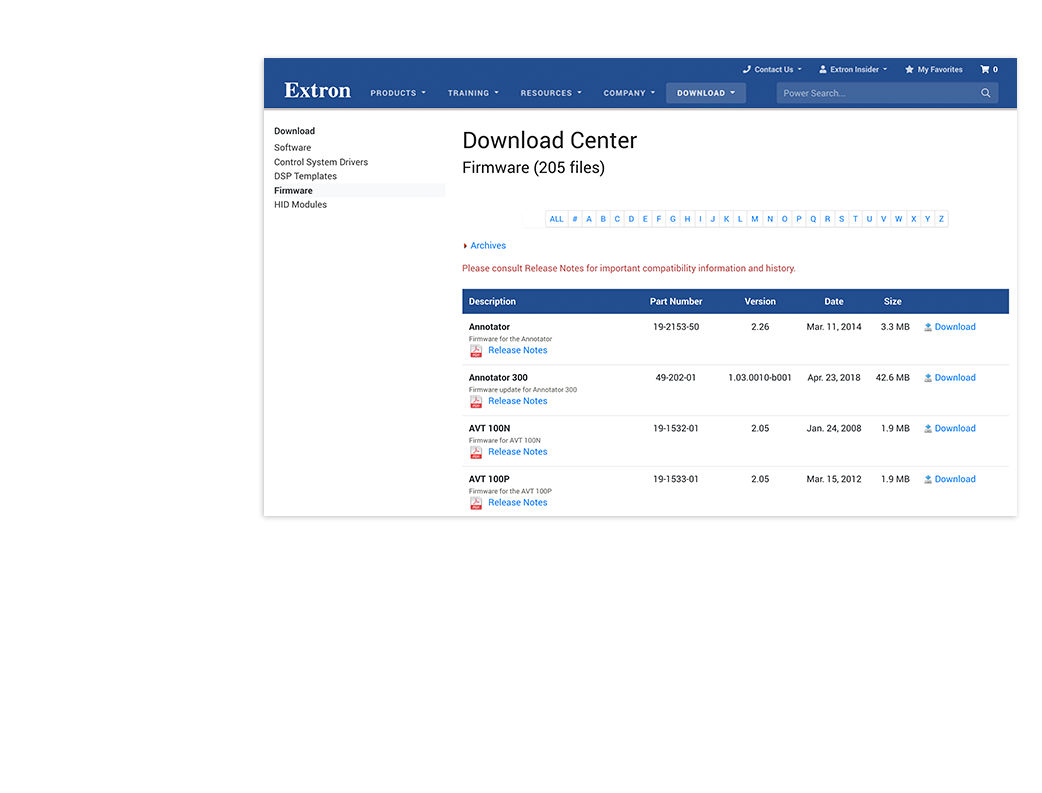Open Release Notes for Annotator

pos(518,350)
